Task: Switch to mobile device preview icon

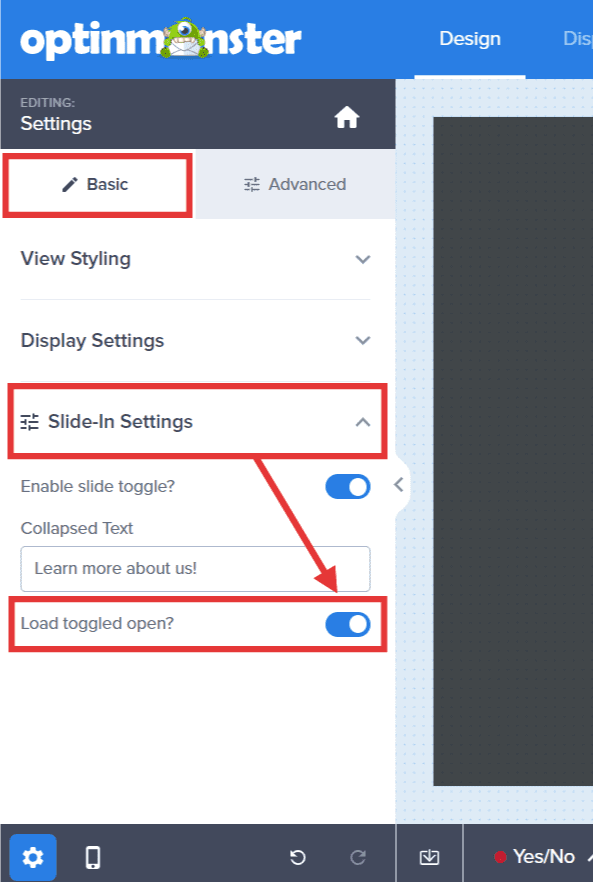Action: point(93,857)
